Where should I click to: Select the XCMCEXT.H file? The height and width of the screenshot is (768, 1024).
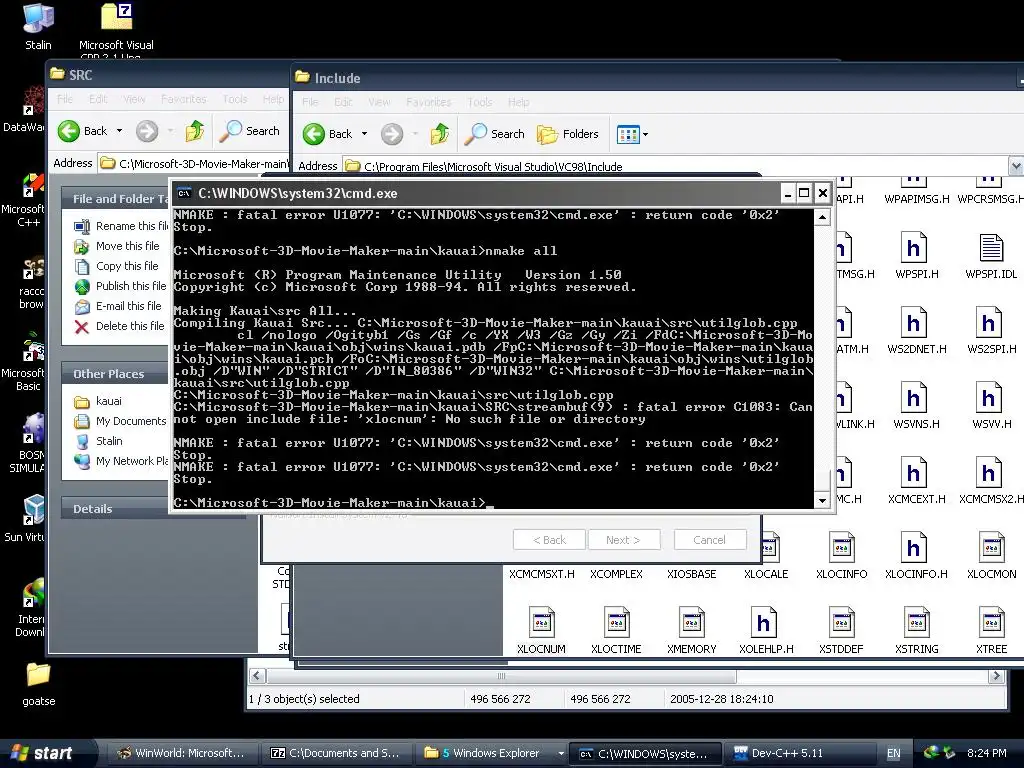(916, 481)
